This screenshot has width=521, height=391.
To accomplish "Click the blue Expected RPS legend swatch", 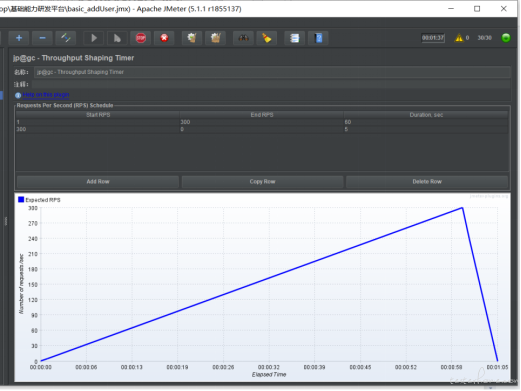I will (21, 200).
